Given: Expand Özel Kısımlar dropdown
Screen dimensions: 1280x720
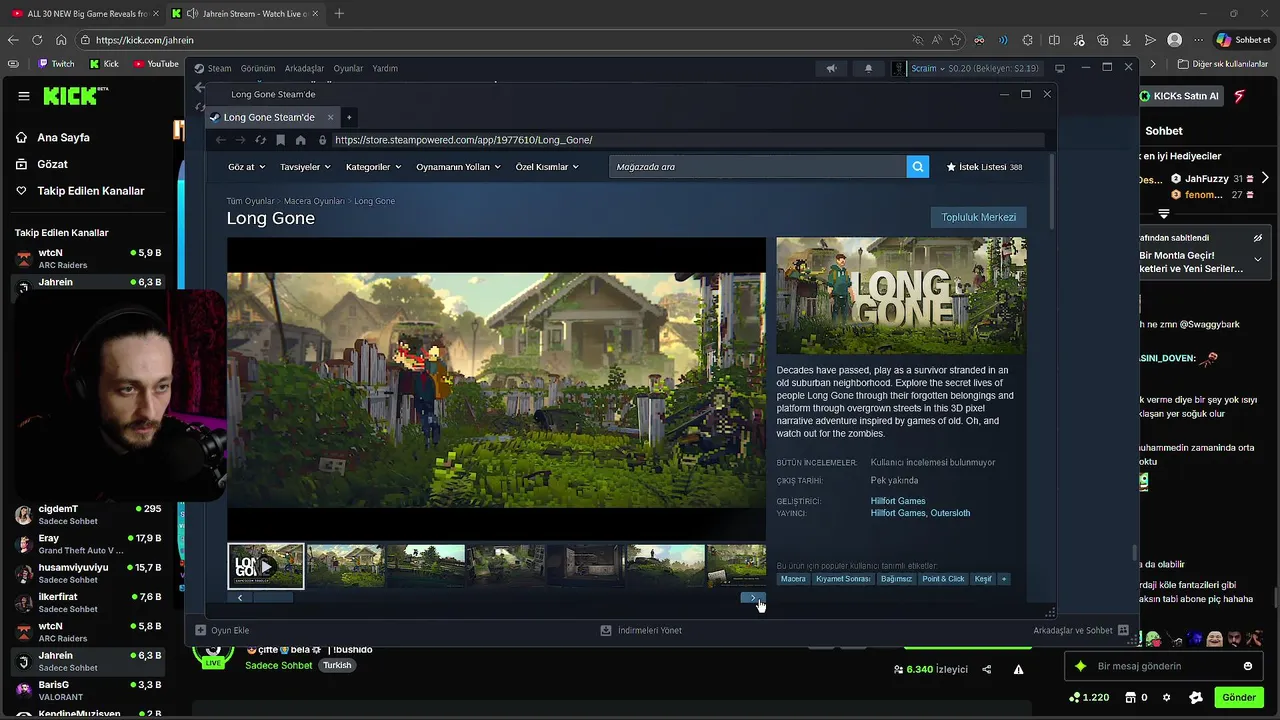Looking at the screenshot, I should point(547,167).
